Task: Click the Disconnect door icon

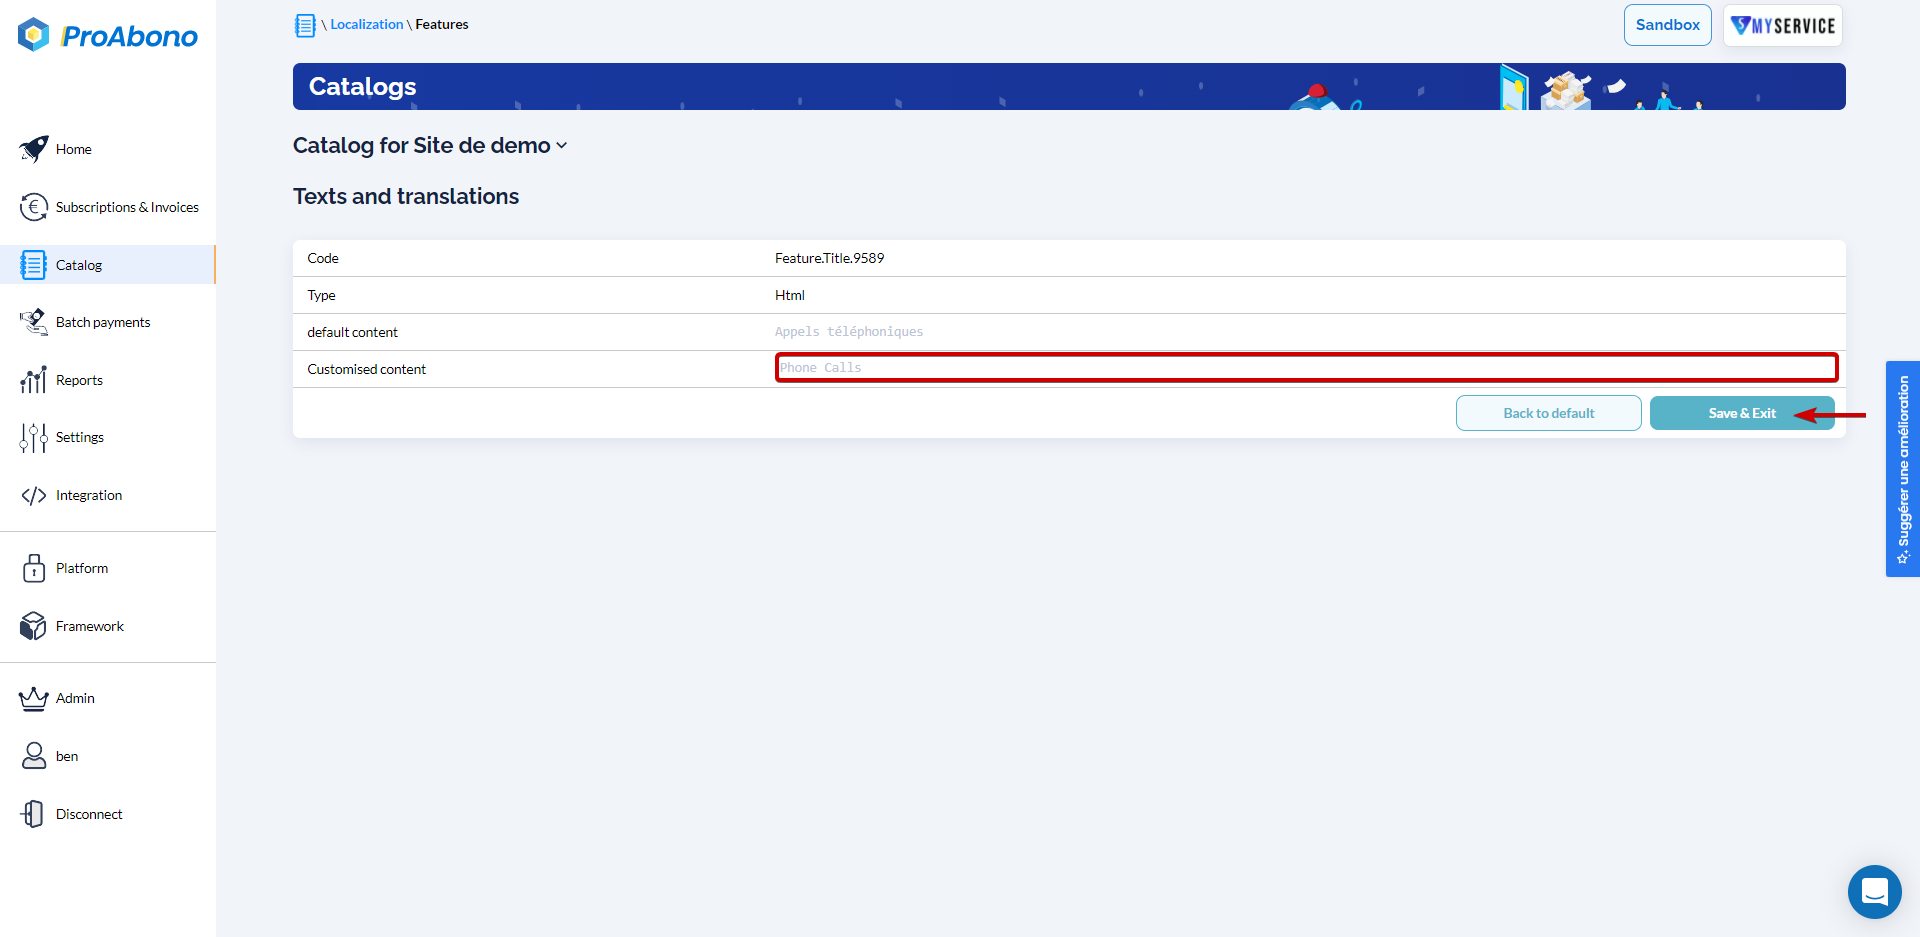Action: [33, 814]
